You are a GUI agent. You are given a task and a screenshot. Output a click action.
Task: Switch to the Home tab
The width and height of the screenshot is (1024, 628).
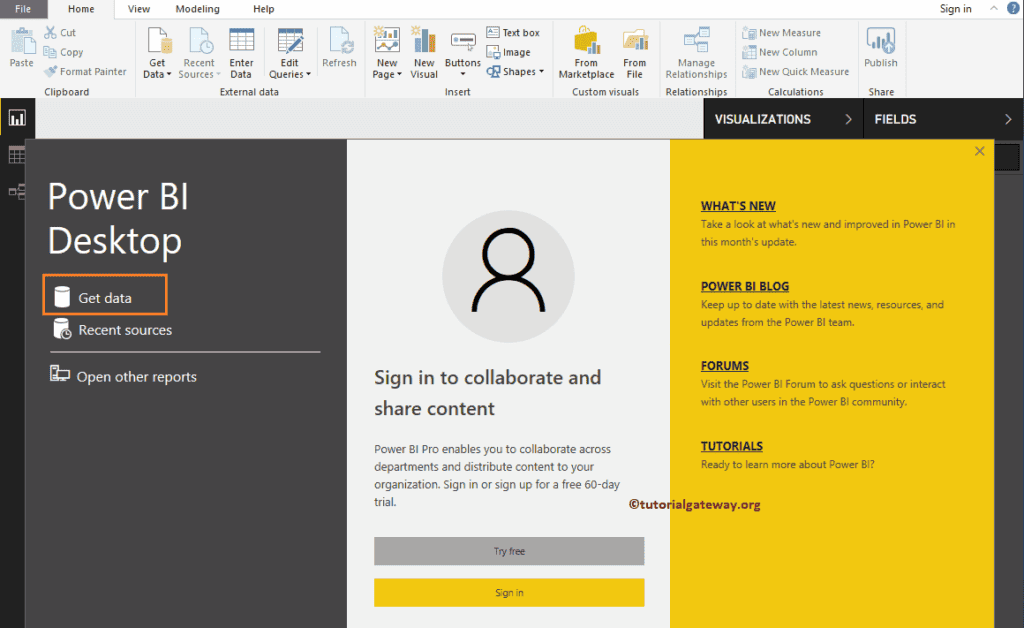pos(81,8)
